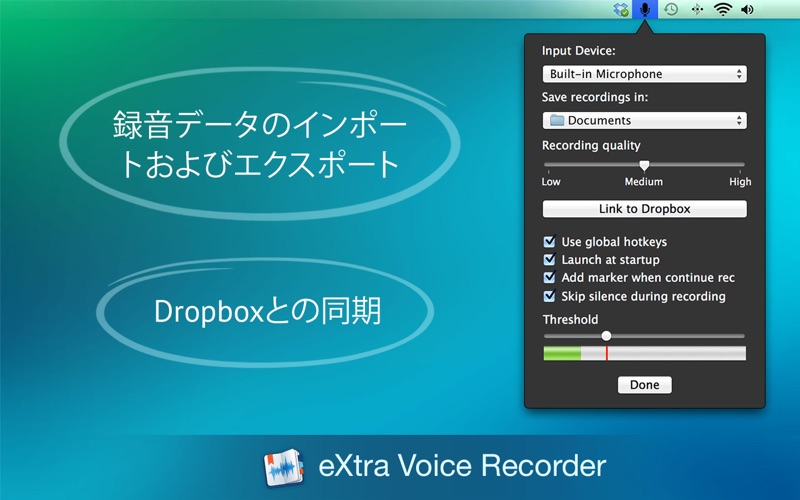
Task: Click the audio level meter bar
Action: pos(644,353)
